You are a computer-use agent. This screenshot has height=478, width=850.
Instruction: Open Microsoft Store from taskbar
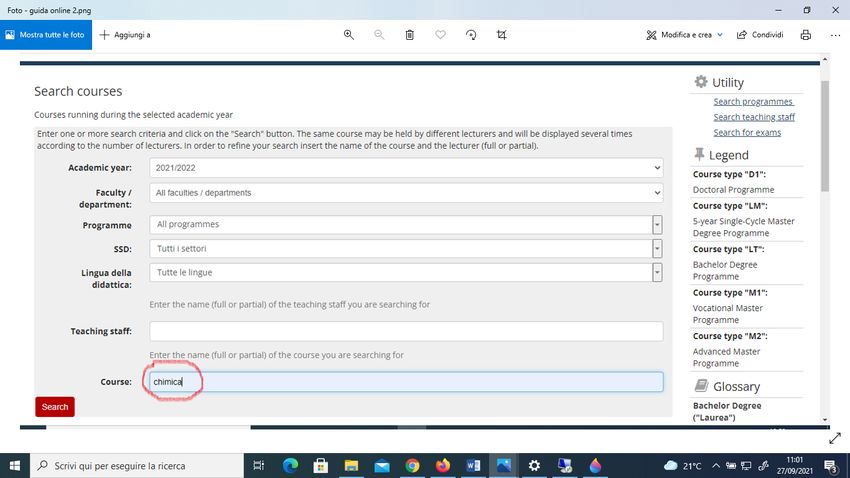pyautogui.click(x=320, y=466)
